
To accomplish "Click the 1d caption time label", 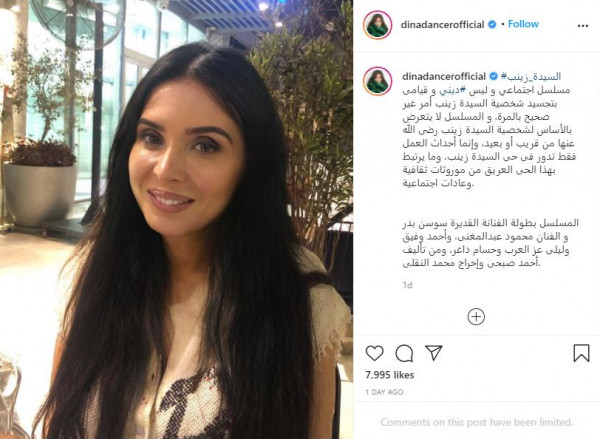I will point(407,285).
